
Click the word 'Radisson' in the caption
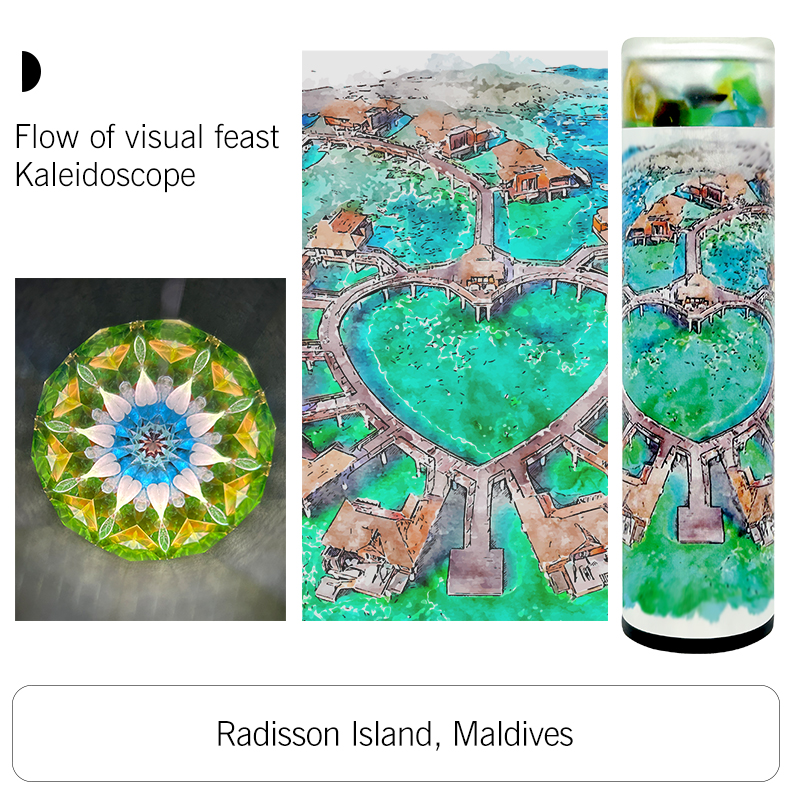(278, 735)
